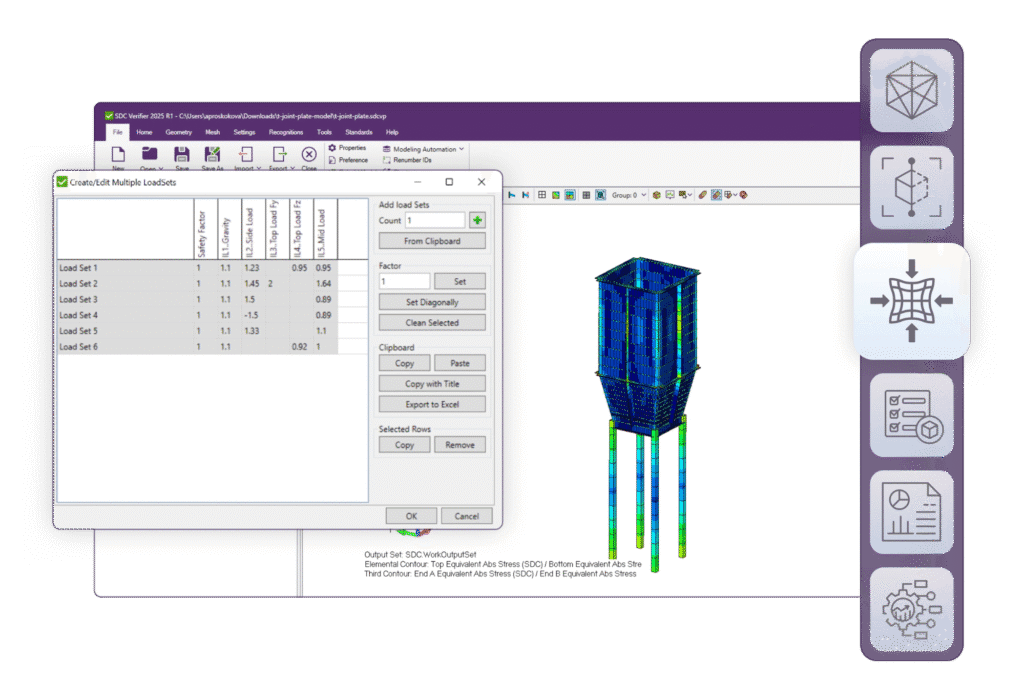This screenshot has height=700, width=1024.
Task: Click the Set Diagonally button
Action: tap(432, 302)
